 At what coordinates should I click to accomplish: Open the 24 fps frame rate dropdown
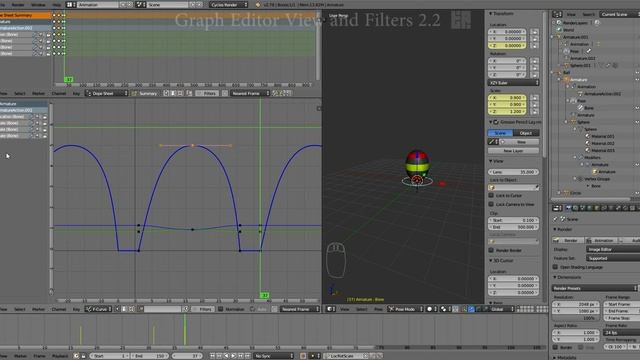point(622,333)
